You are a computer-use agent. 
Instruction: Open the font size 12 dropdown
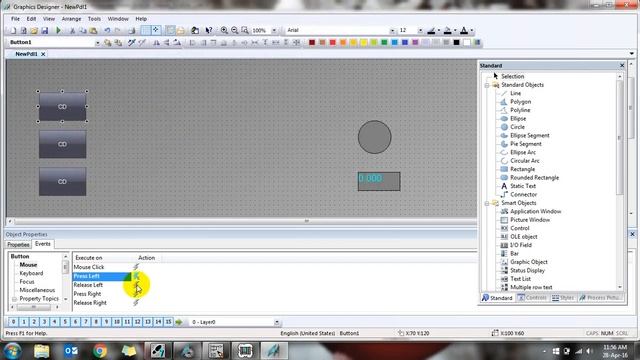(420, 31)
